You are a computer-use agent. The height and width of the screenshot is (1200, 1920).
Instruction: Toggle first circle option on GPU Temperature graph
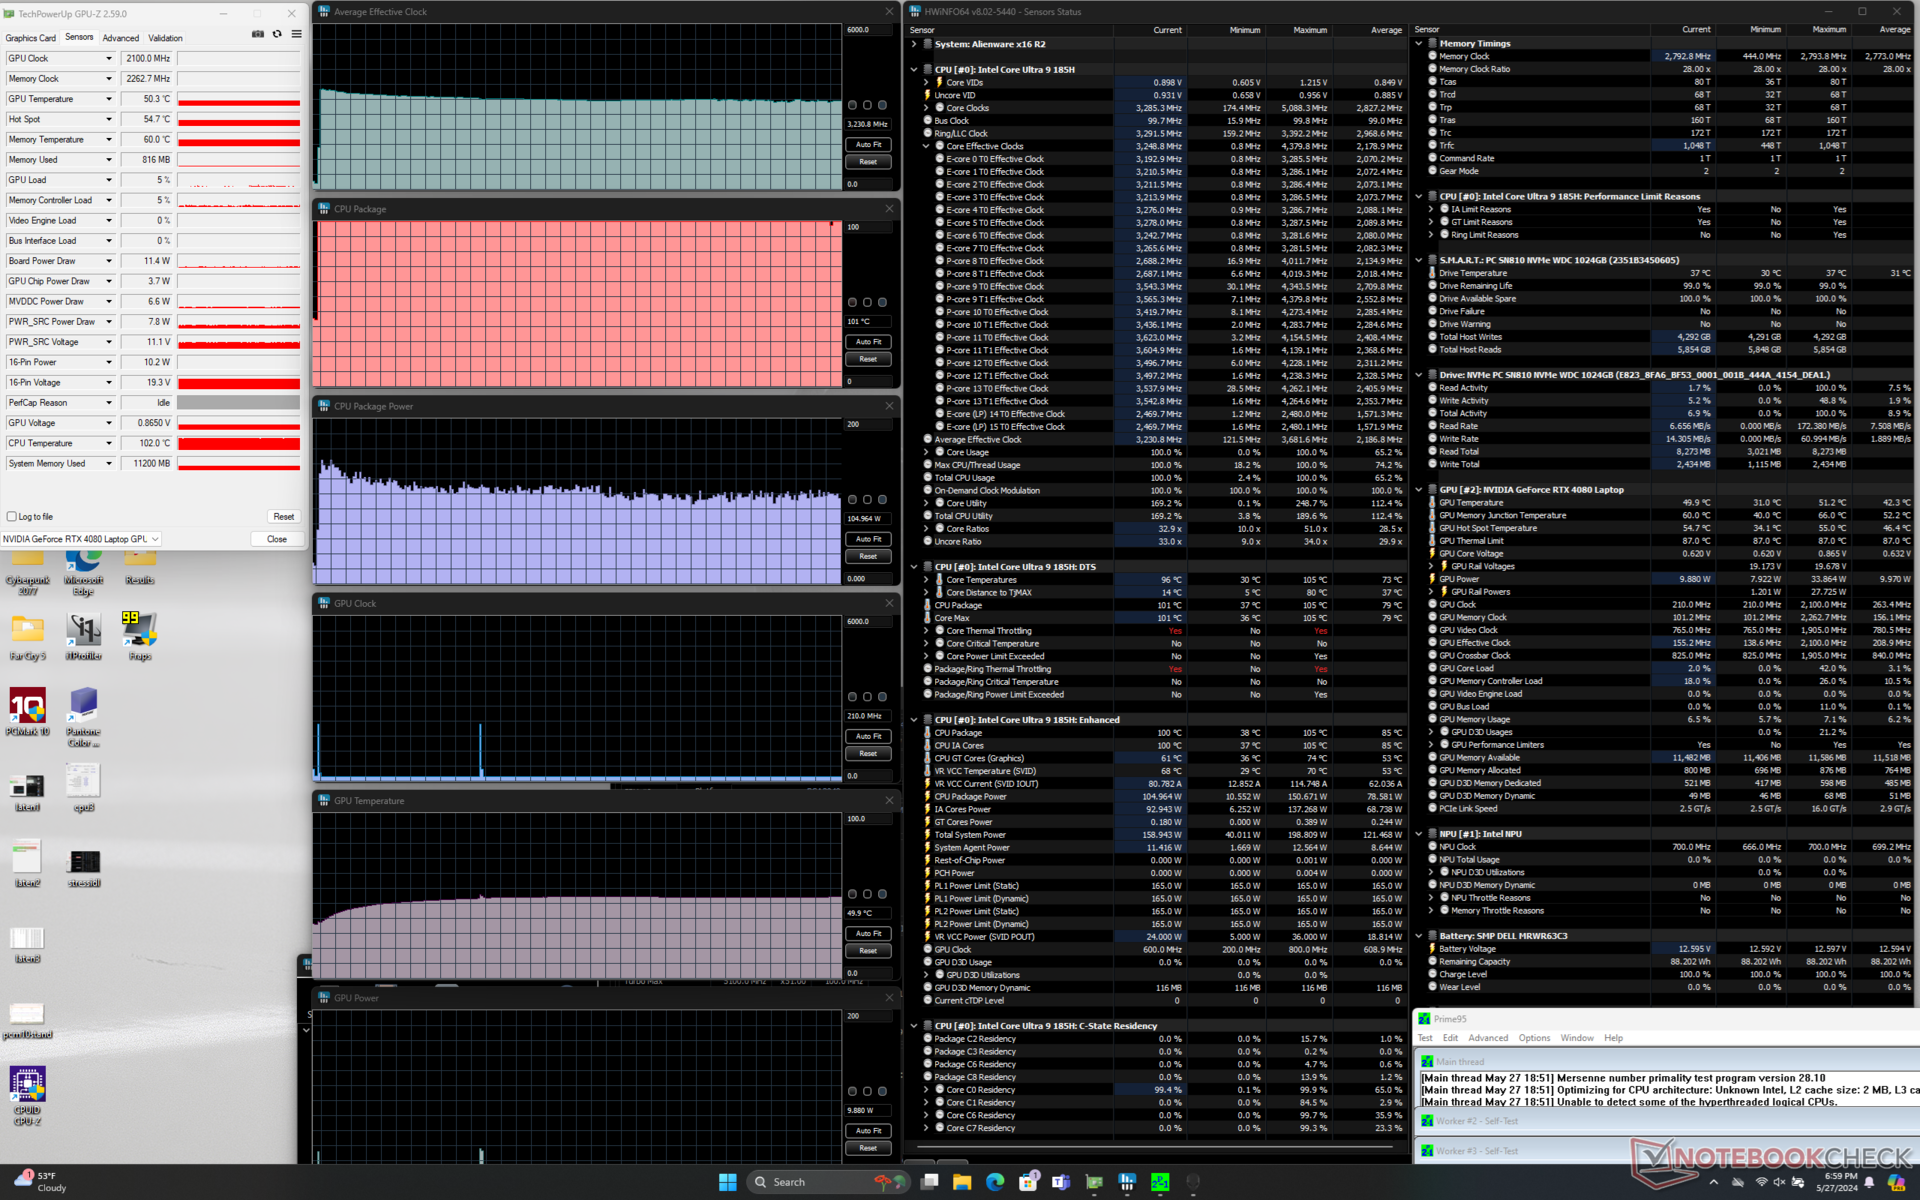[852, 894]
